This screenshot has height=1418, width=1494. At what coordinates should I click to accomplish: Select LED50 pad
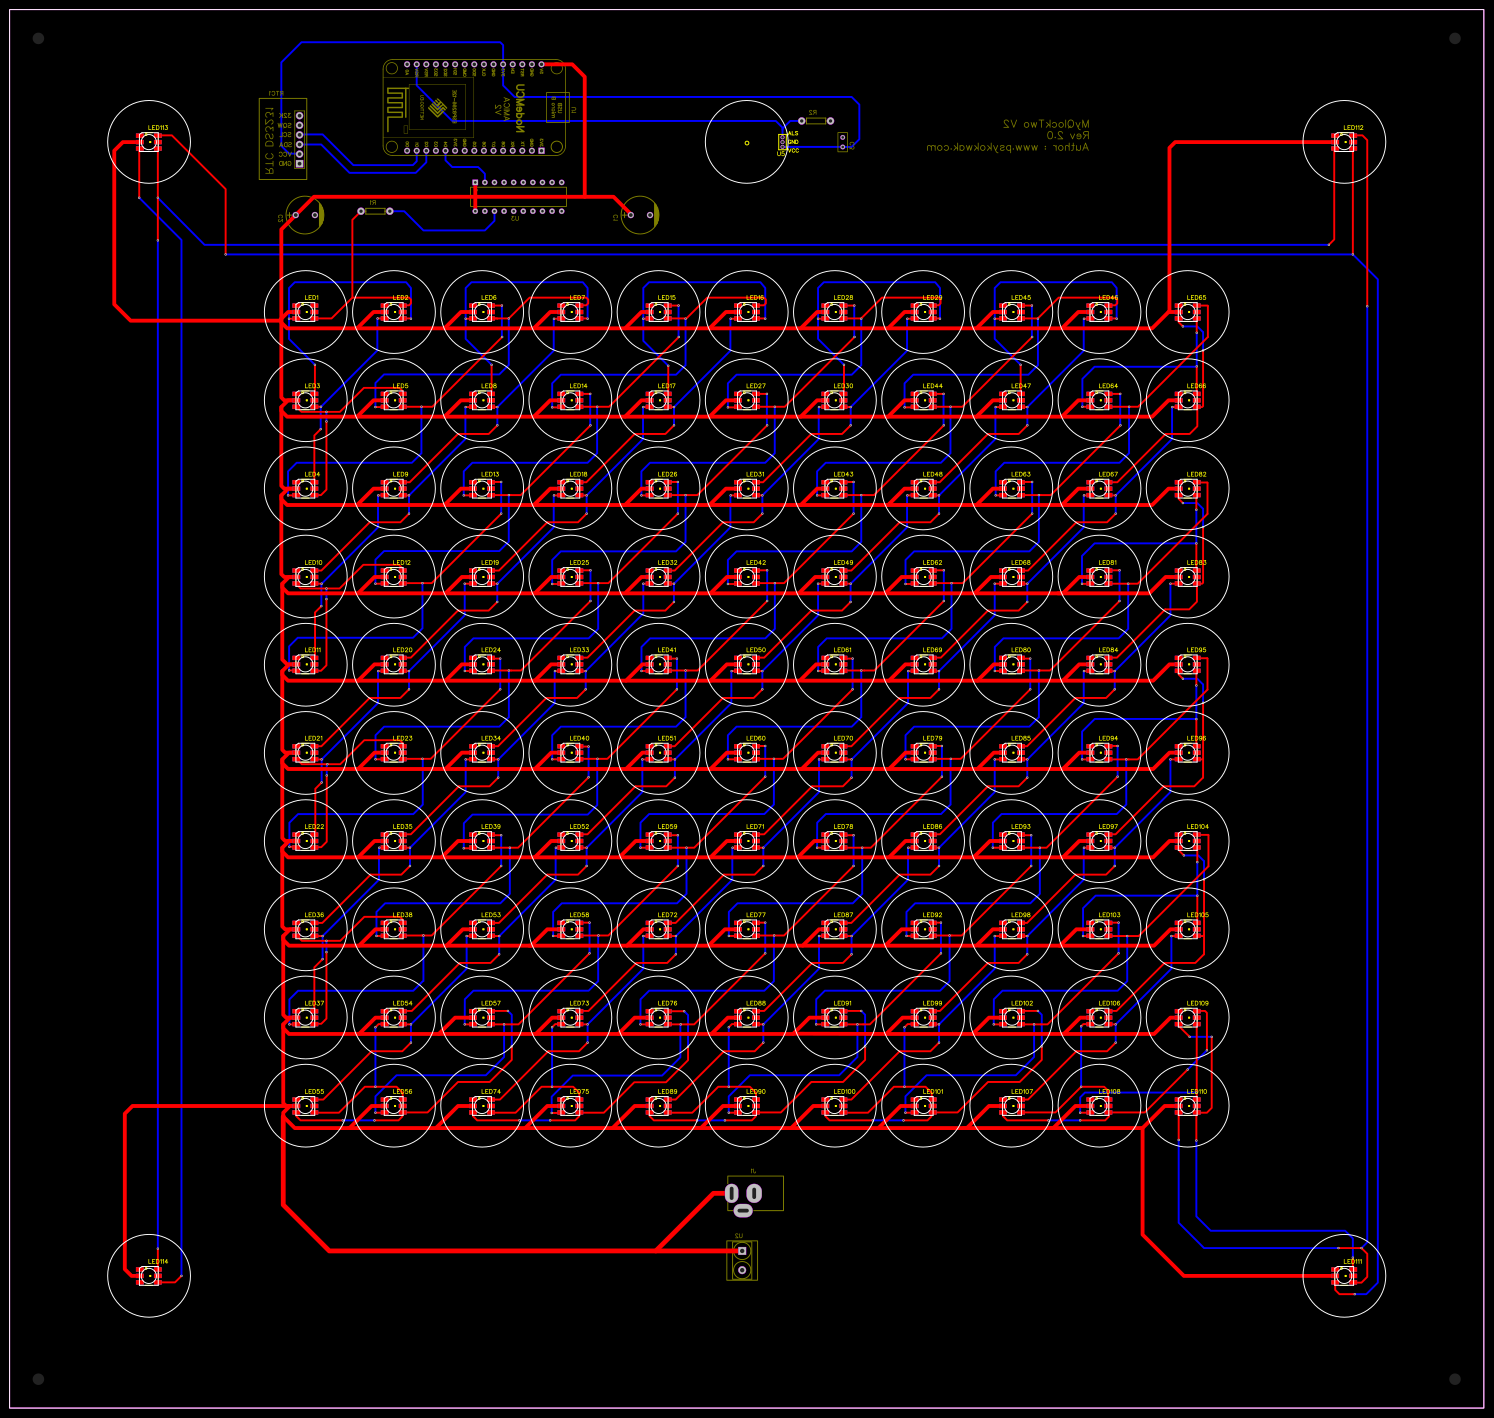(747, 665)
